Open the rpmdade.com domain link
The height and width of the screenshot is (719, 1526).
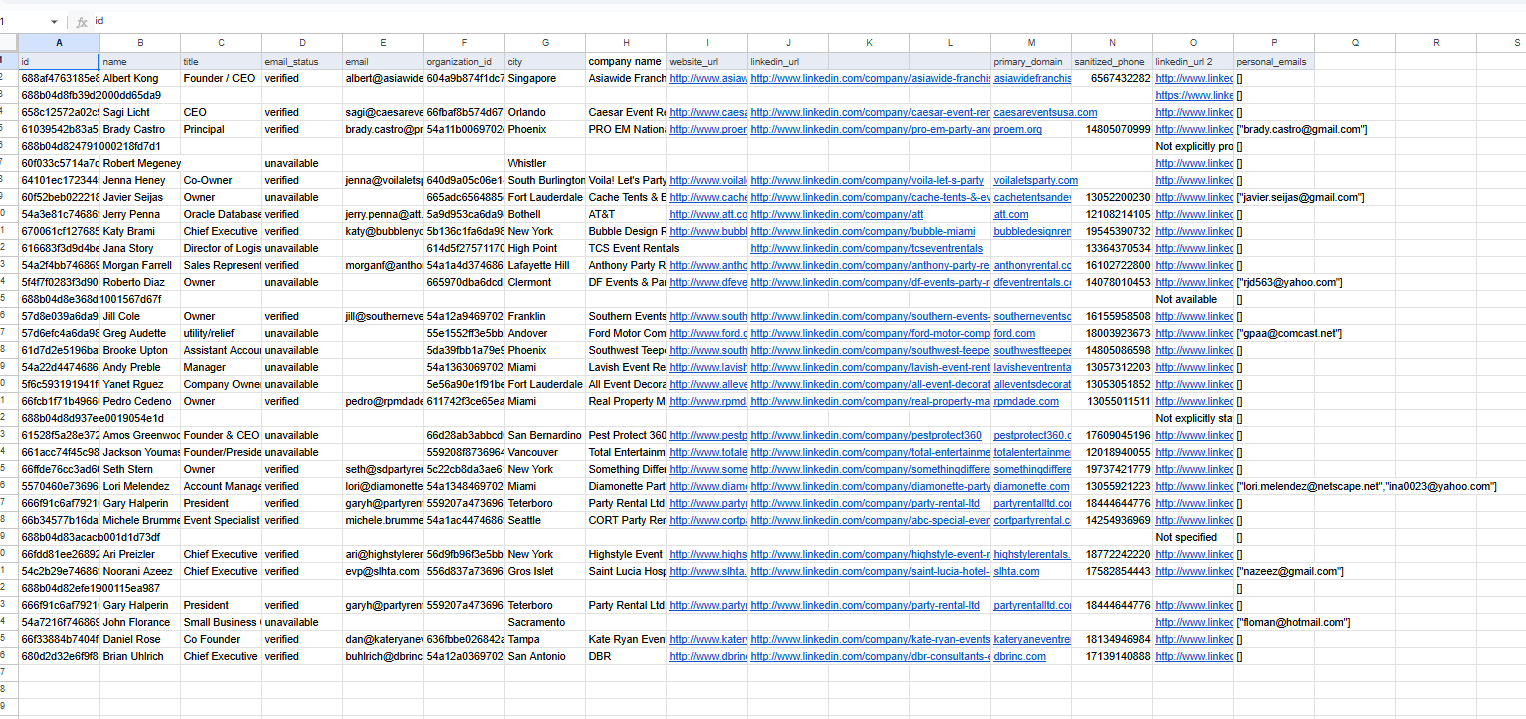click(x=1025, y=401)
